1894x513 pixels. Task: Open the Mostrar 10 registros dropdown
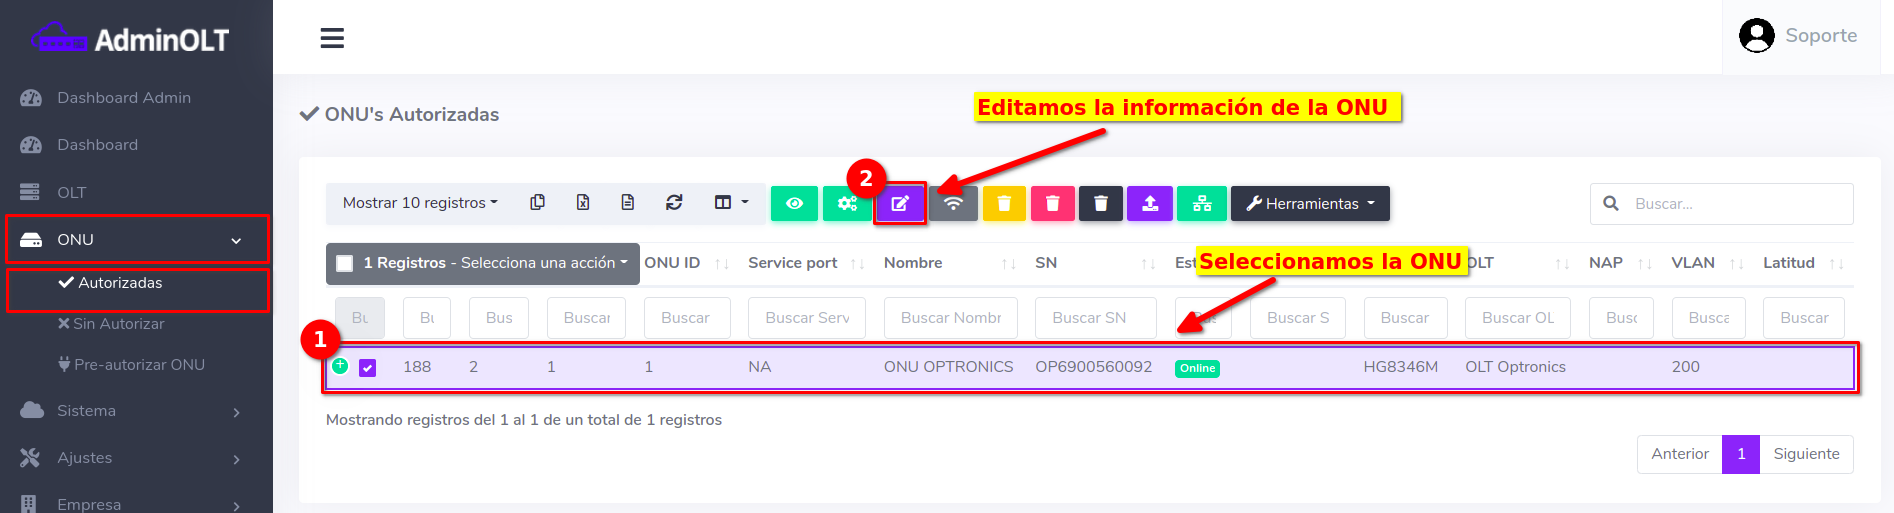coord(420,203)
